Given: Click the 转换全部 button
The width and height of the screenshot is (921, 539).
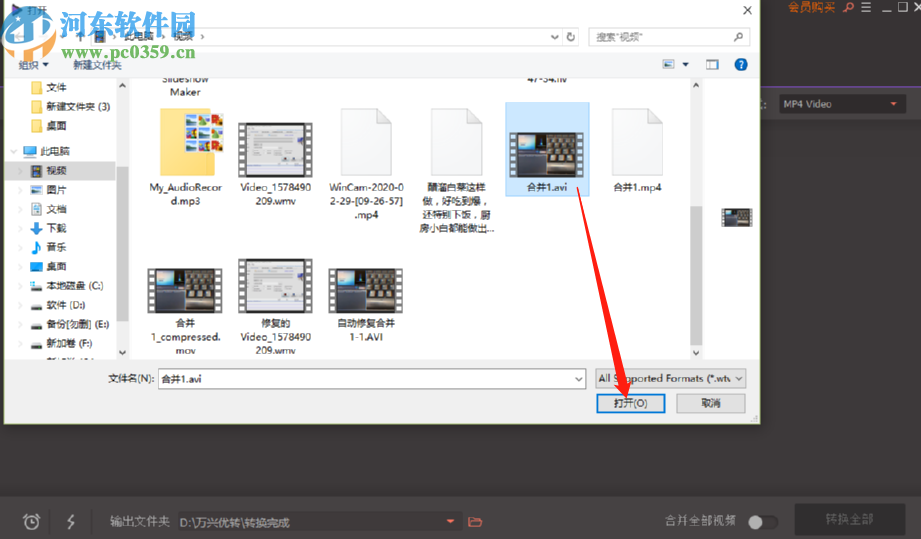Looking at the screenshot, I should pos(849,520).
